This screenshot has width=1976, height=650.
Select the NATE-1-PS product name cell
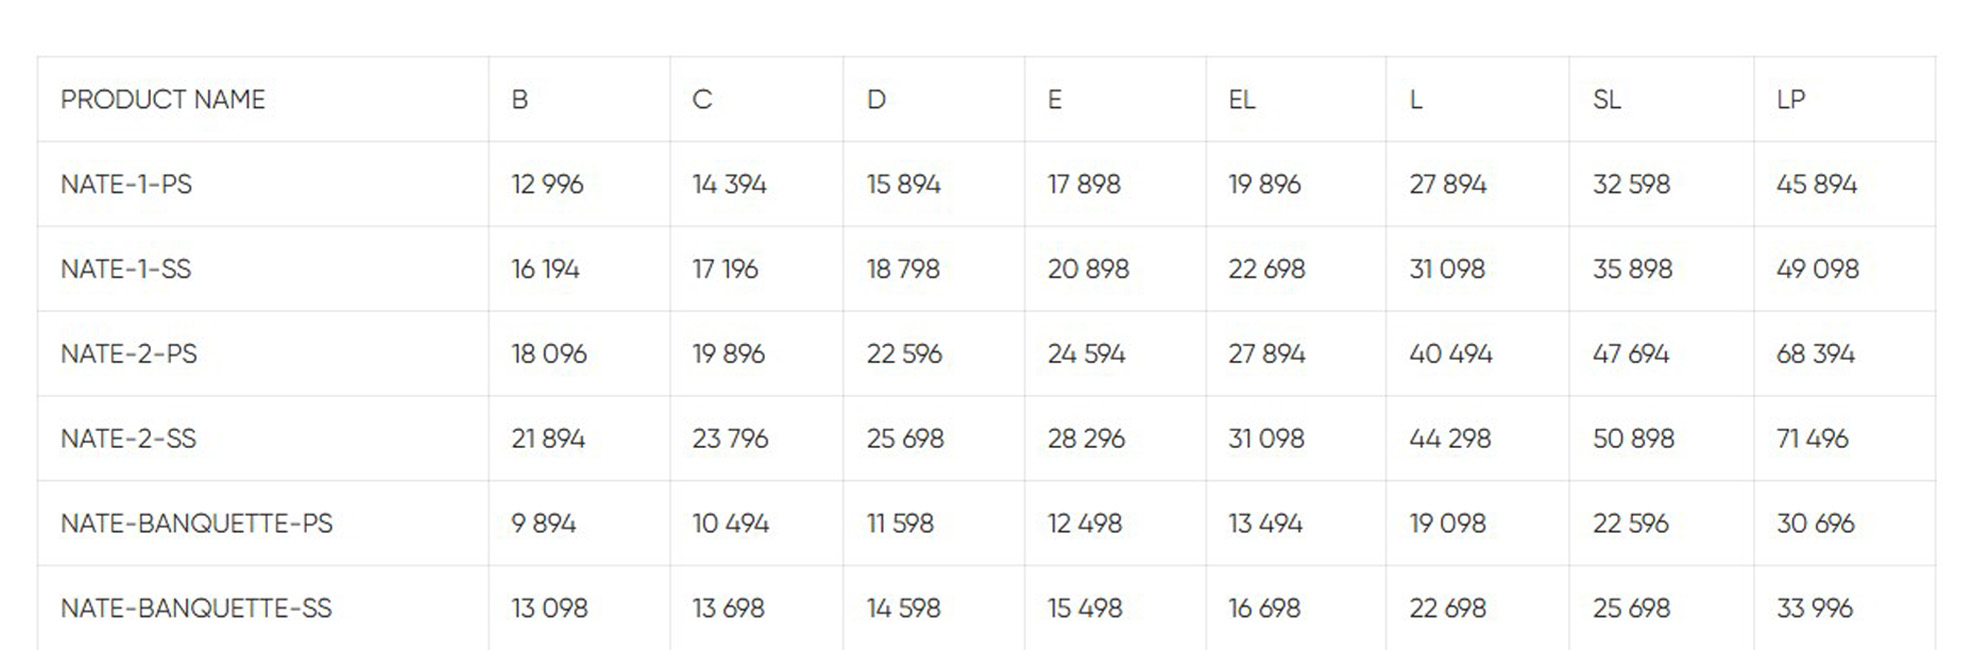tap(126, 185)
